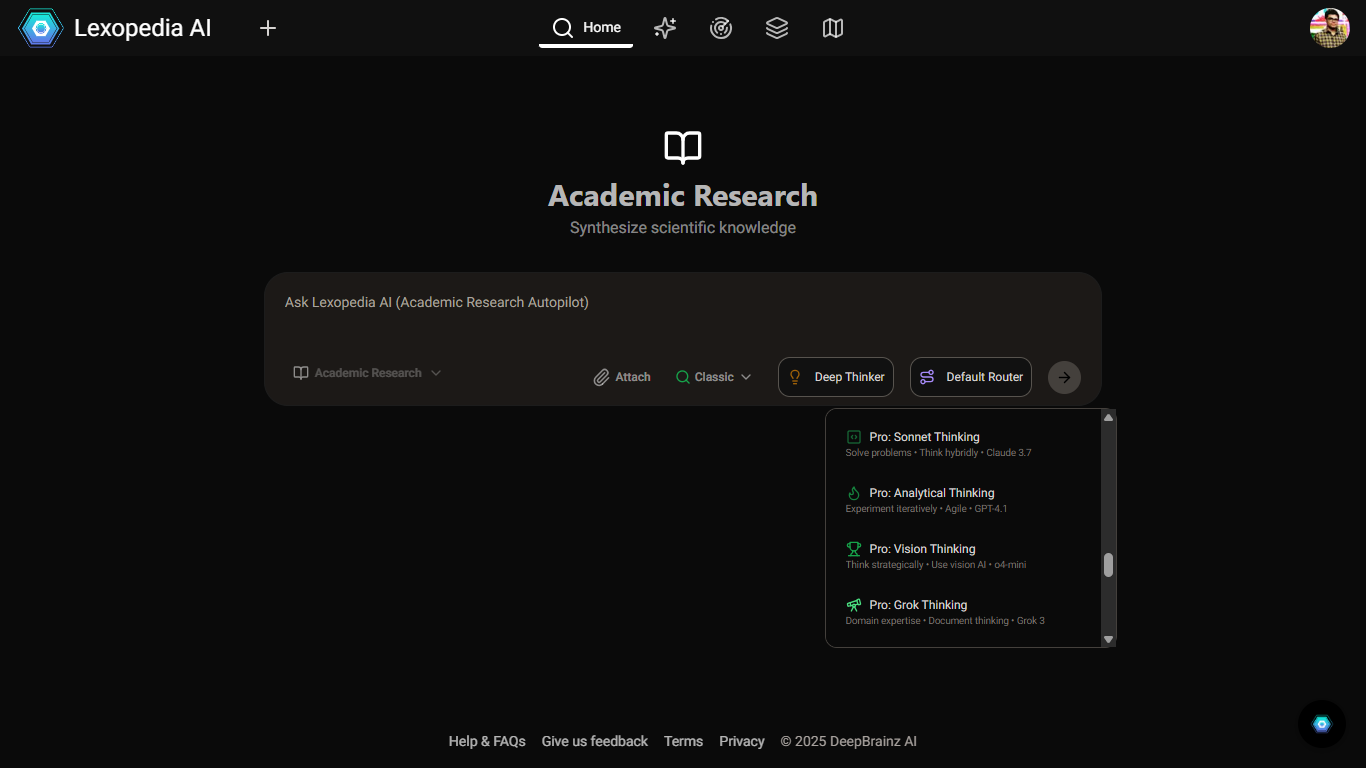
Task: Open the Classic search mode dropdown
Action: tap(714, 377)
